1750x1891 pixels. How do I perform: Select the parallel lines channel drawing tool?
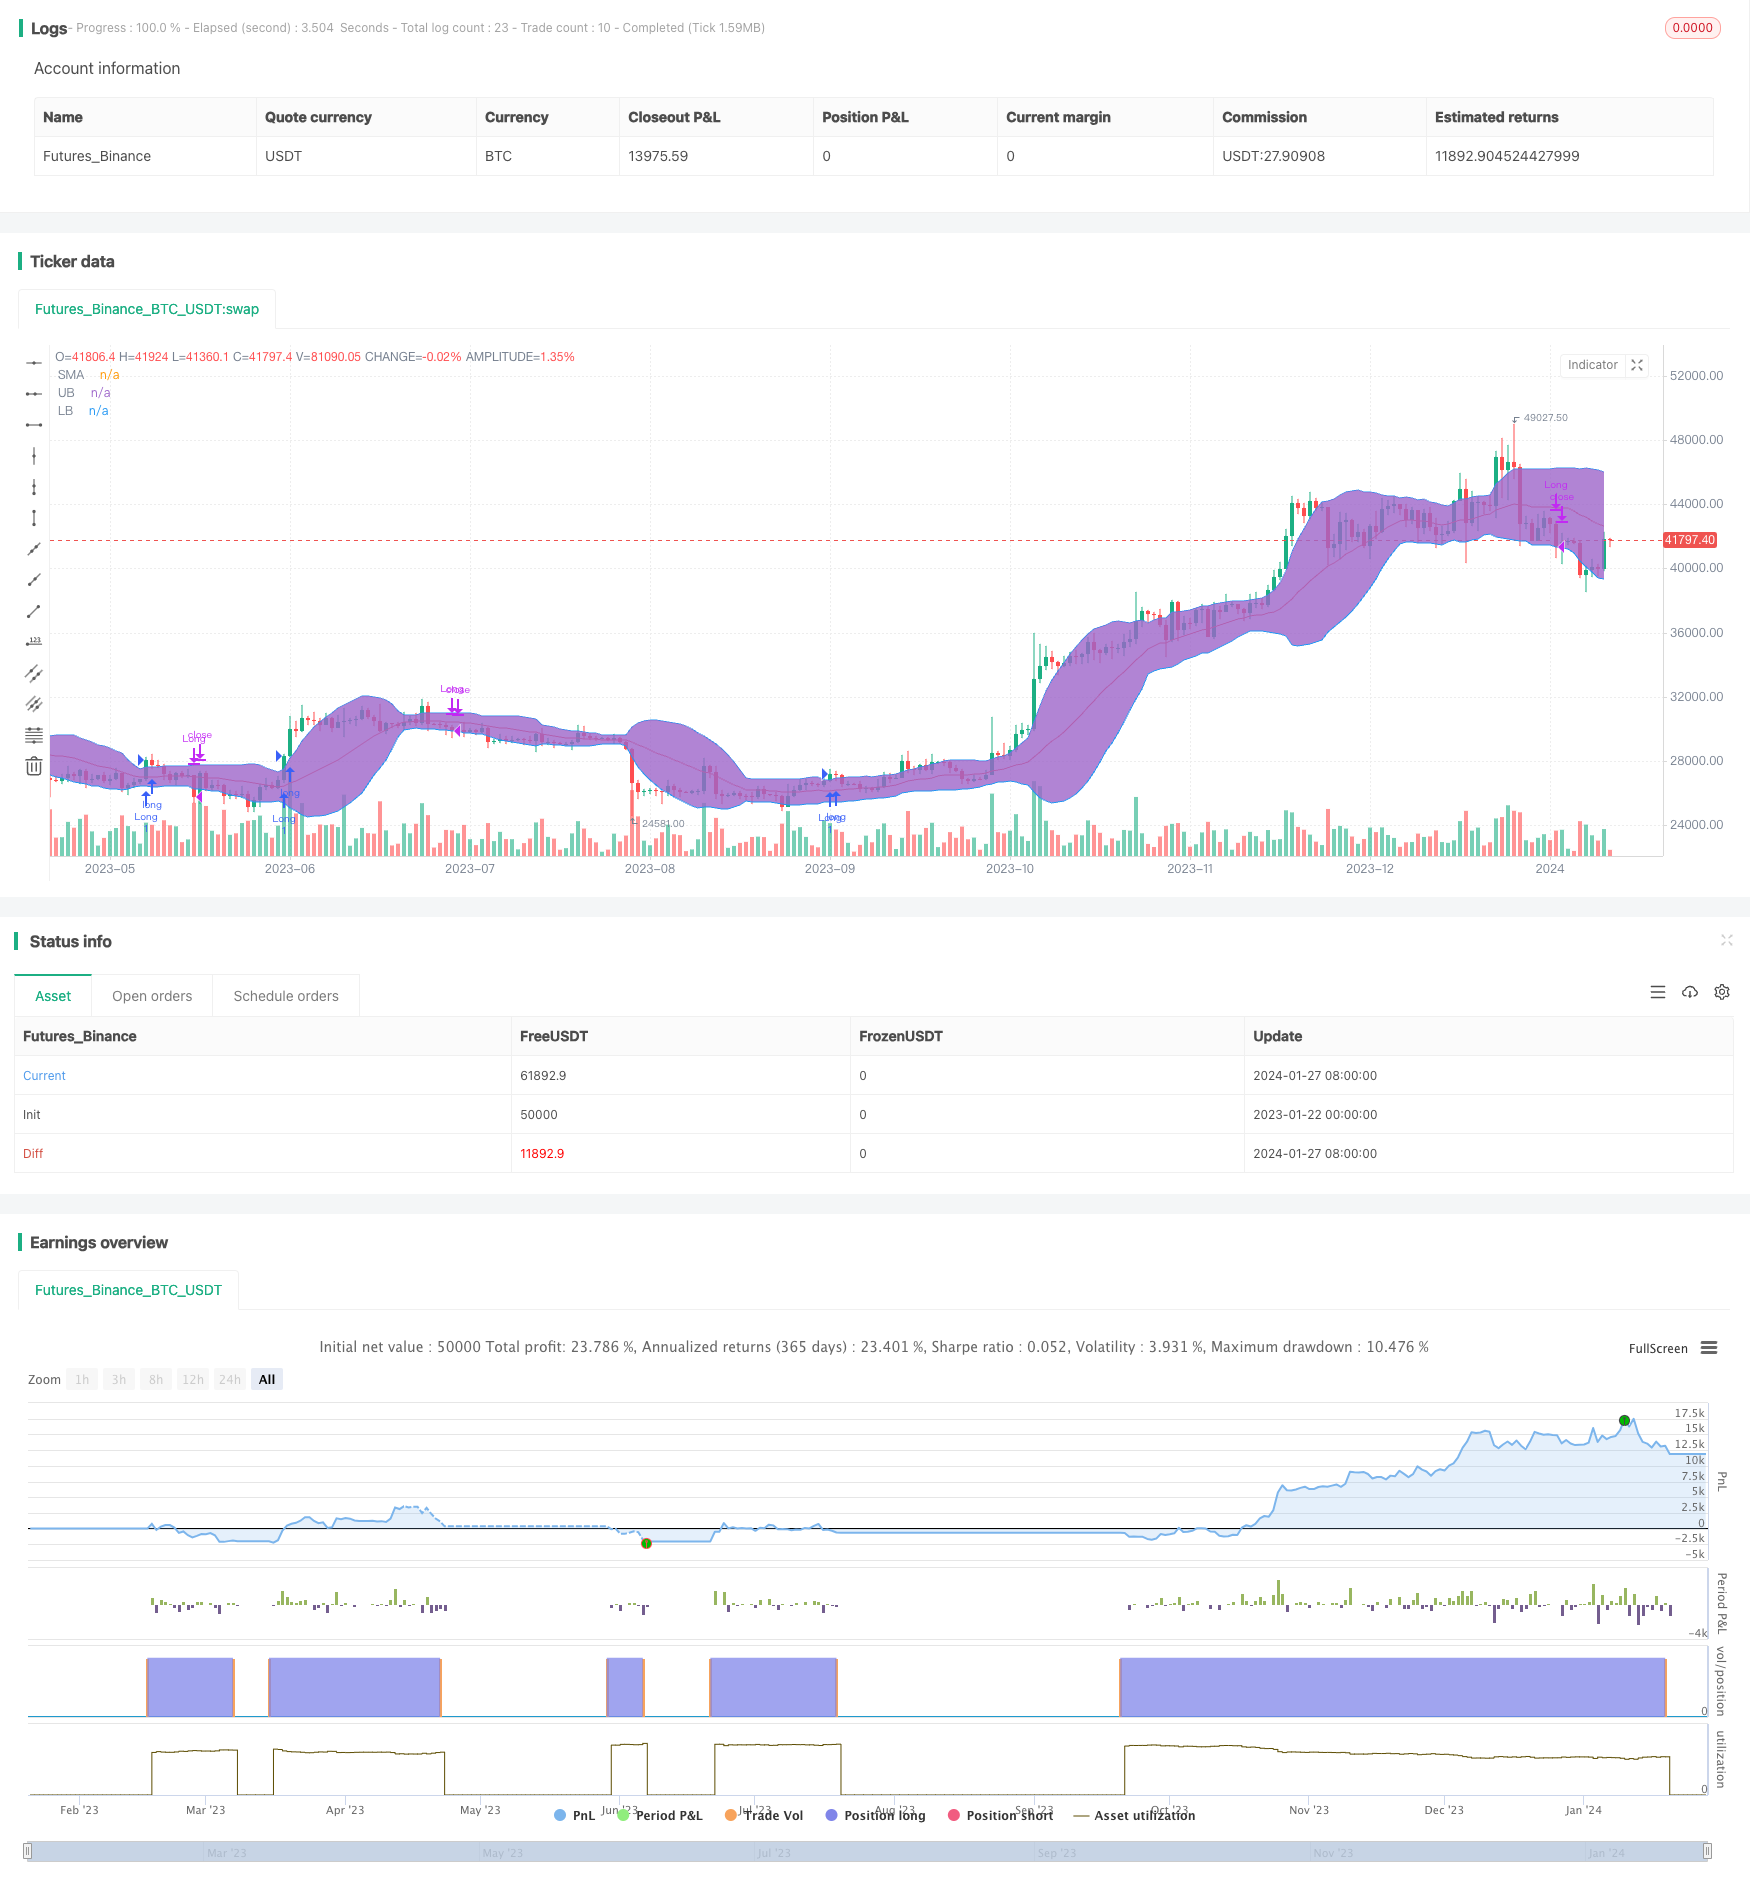tap(34, 673)
